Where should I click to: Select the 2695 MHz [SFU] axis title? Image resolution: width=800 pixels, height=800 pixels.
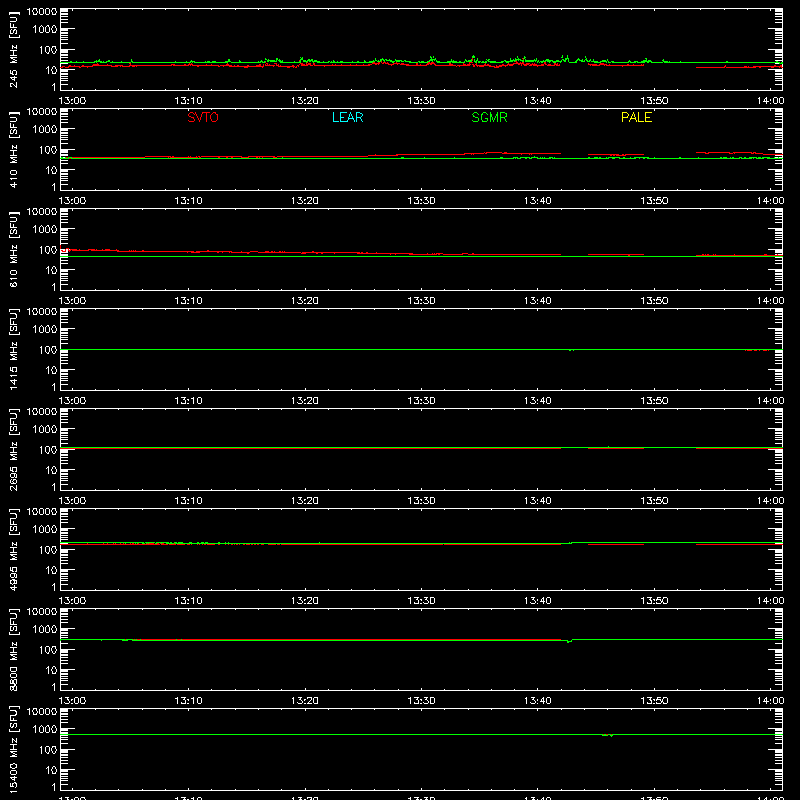click(x=13, y=449)
